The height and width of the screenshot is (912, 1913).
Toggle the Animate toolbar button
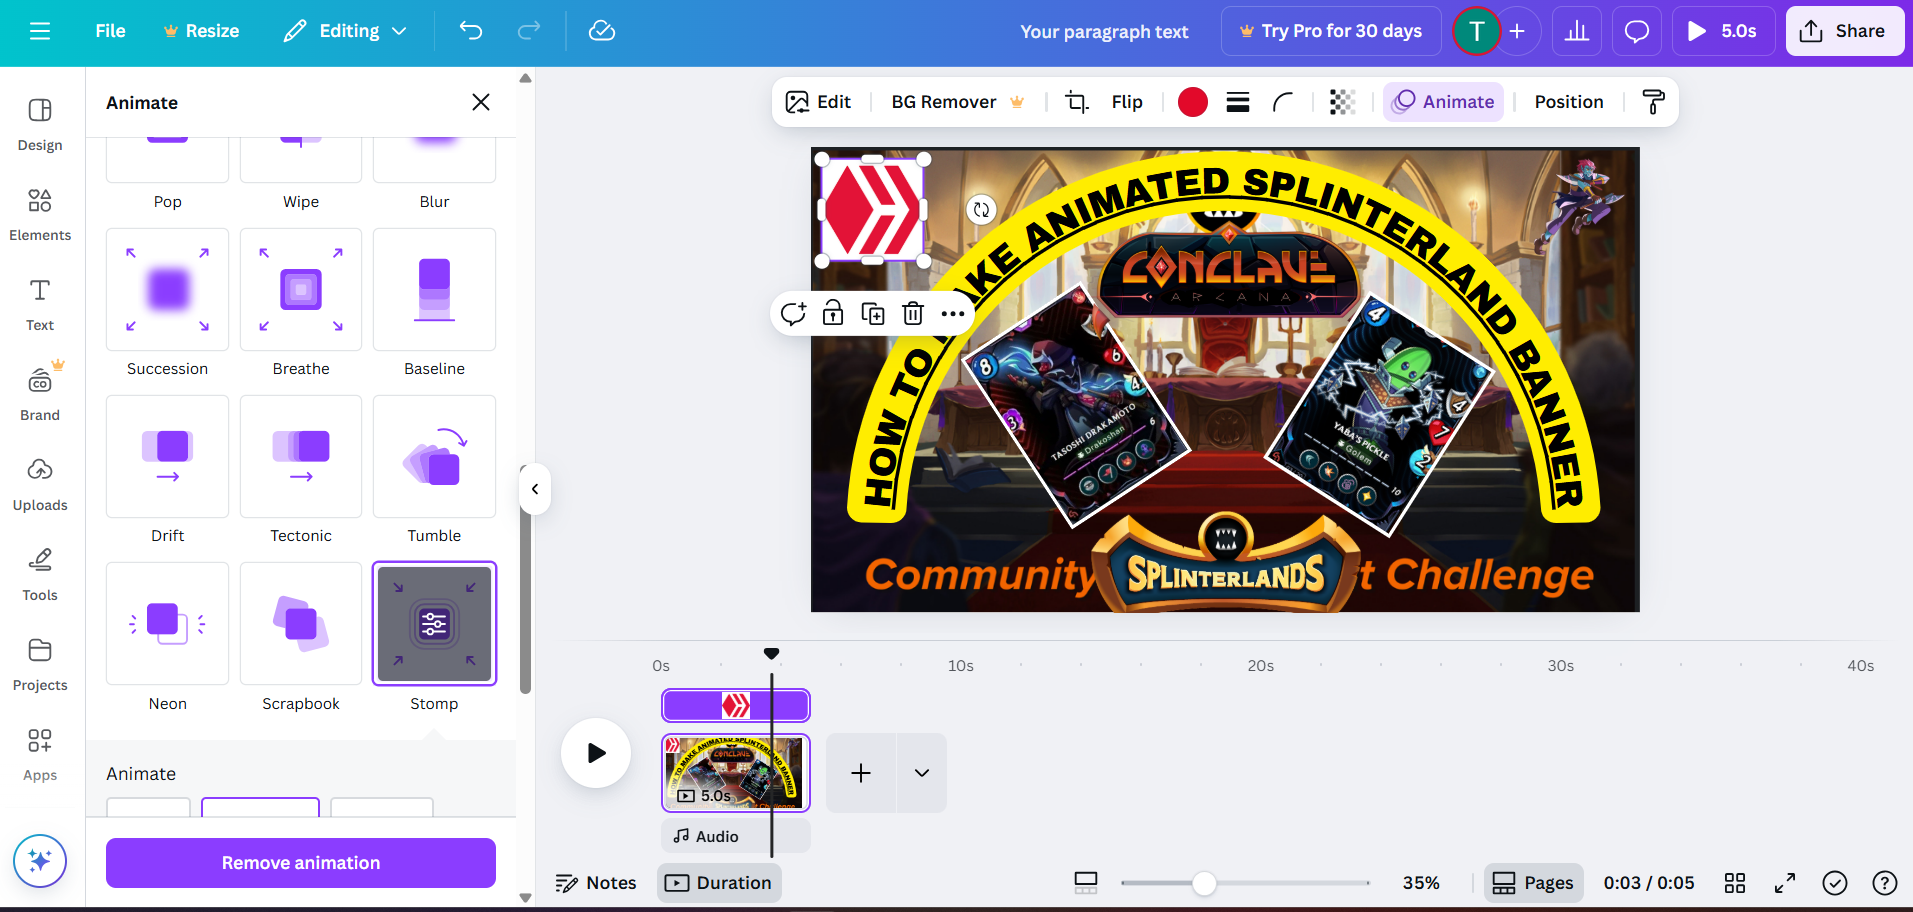click(1443, 102)
